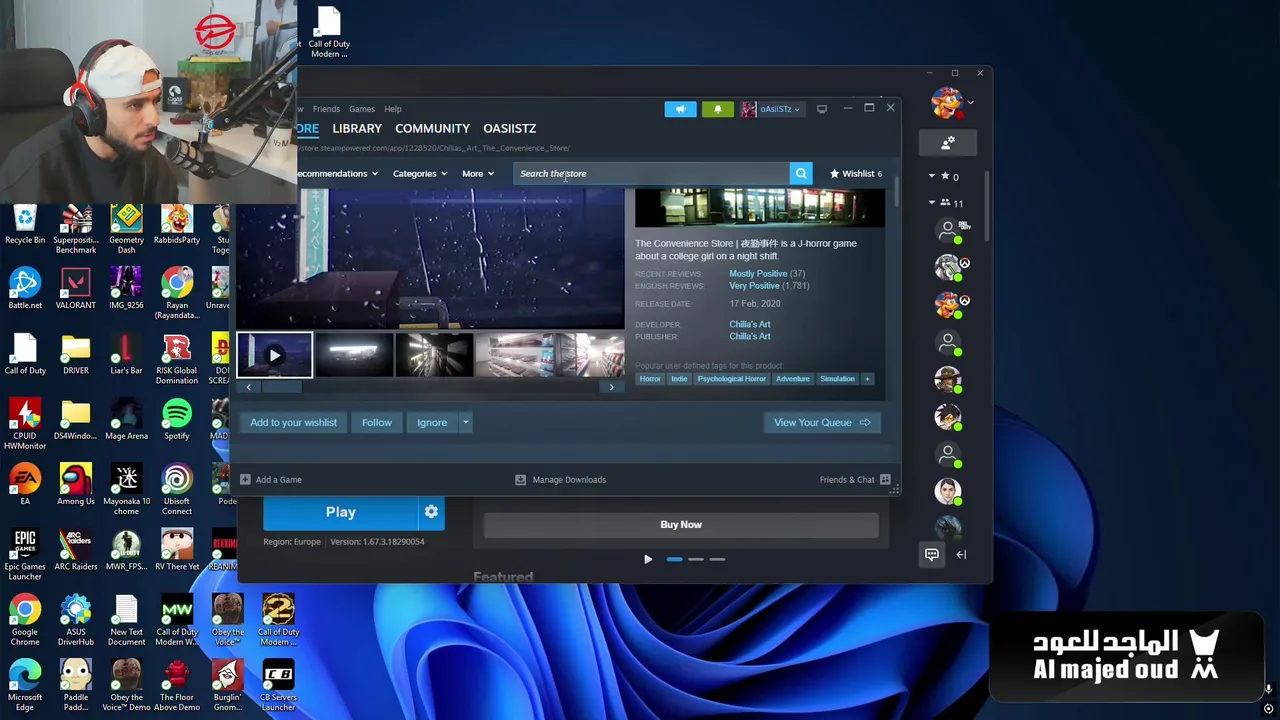Open Microsoft Edge desktop shortcut
Screen dimensions: 1280x720
(x=25, y=686)
